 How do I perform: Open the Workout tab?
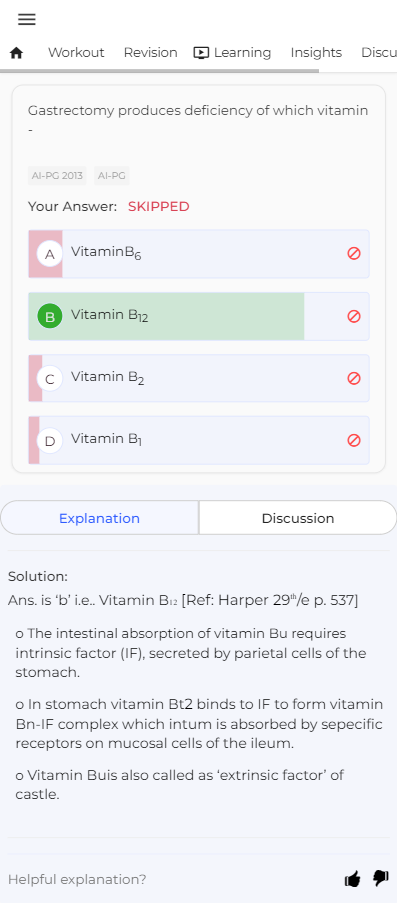tap(76, 53)
